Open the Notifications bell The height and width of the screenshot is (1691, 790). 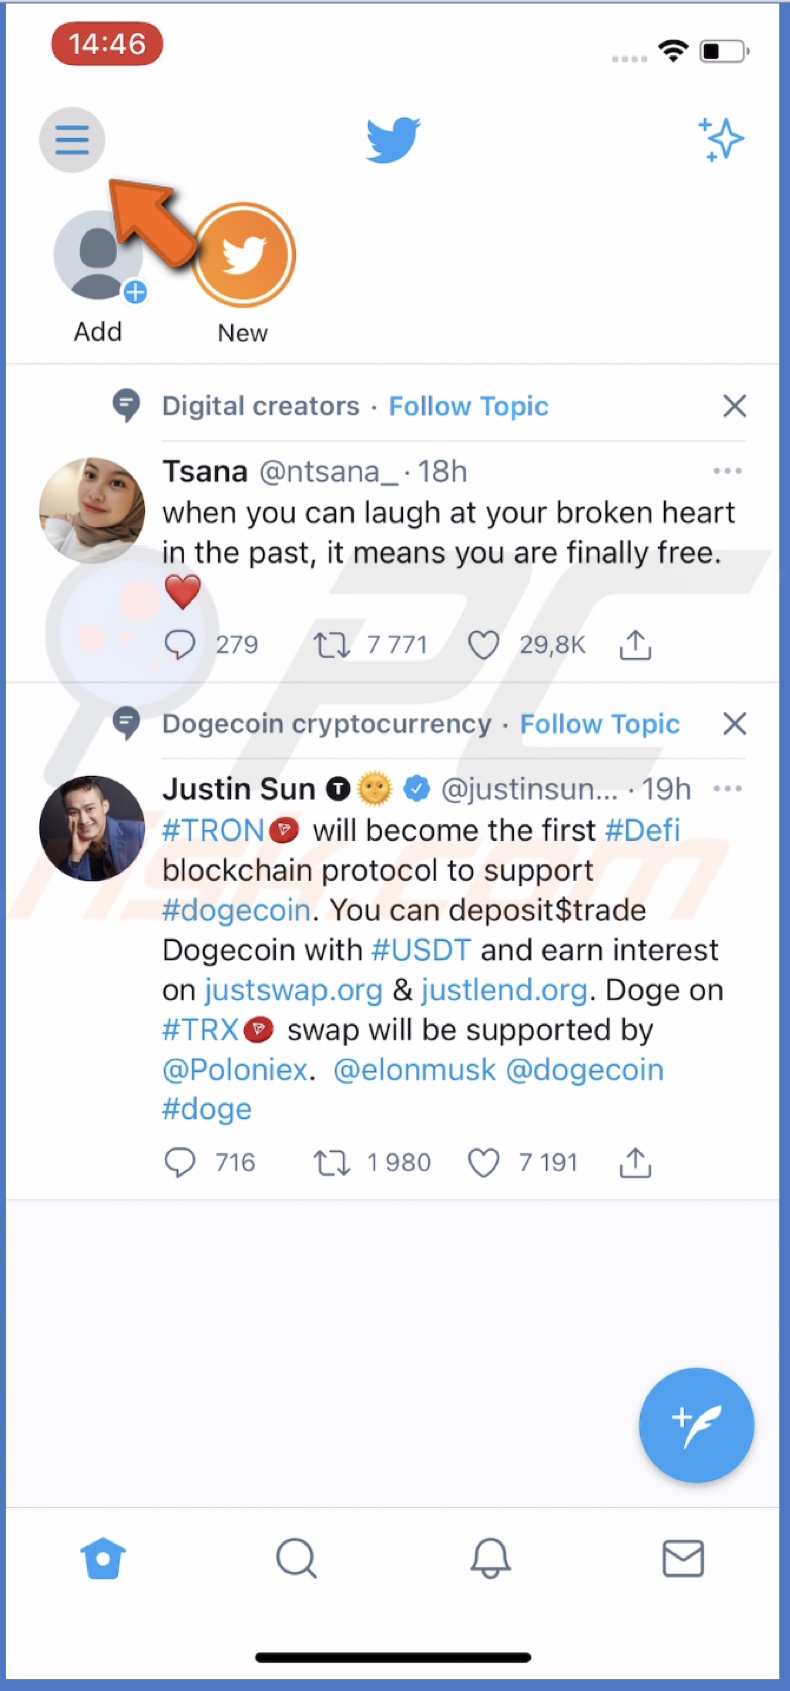click(x=489, y=1557)
